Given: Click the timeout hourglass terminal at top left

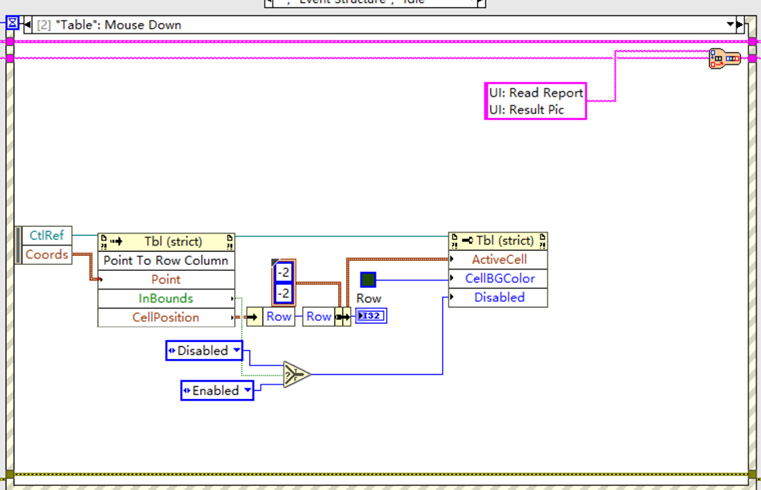Looking at the screenshot, I should (13, 23).
